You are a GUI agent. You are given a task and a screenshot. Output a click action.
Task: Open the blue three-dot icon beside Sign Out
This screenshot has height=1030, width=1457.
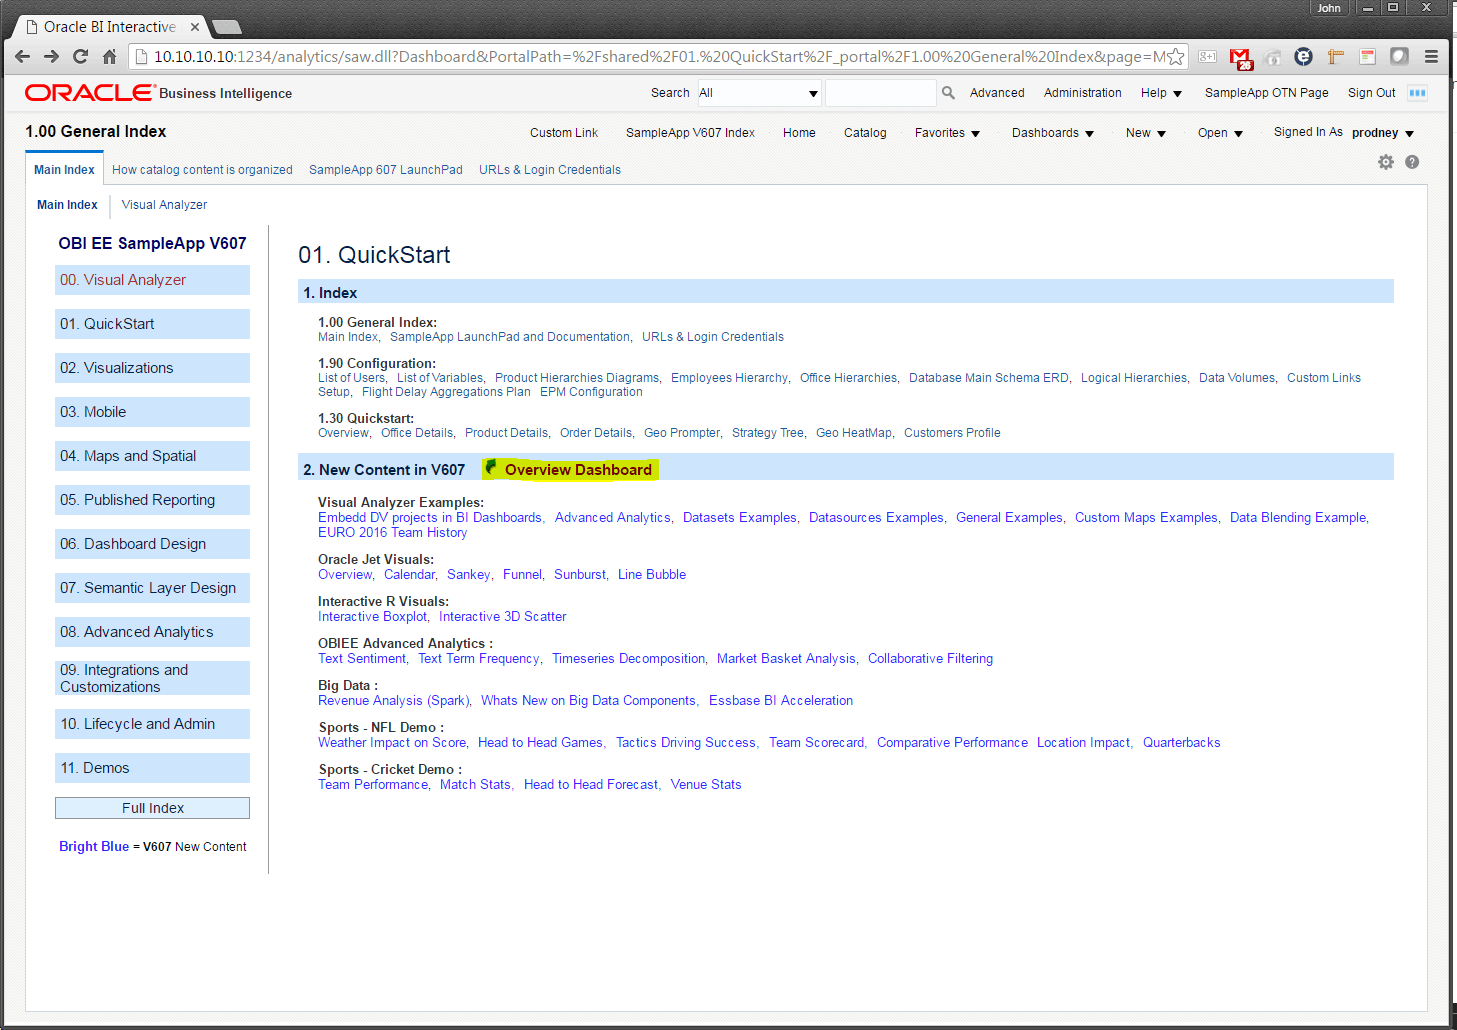(x=1417, y=93)
